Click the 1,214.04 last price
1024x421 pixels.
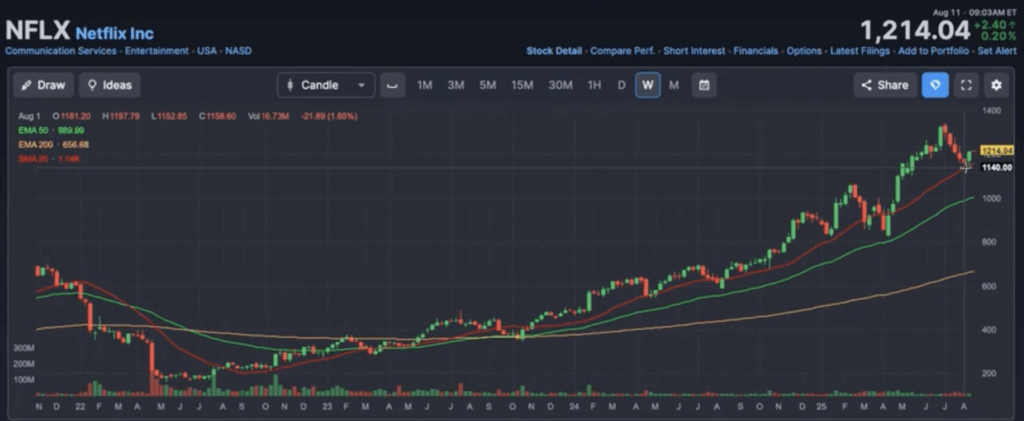click(914, 31)
